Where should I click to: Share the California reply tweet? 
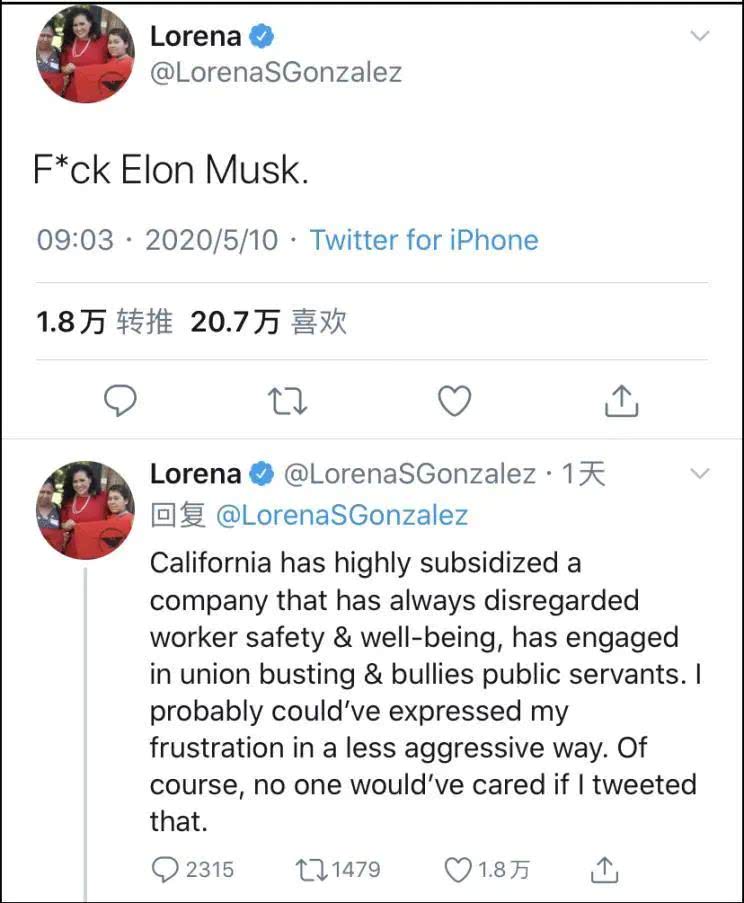coord(603,869)
